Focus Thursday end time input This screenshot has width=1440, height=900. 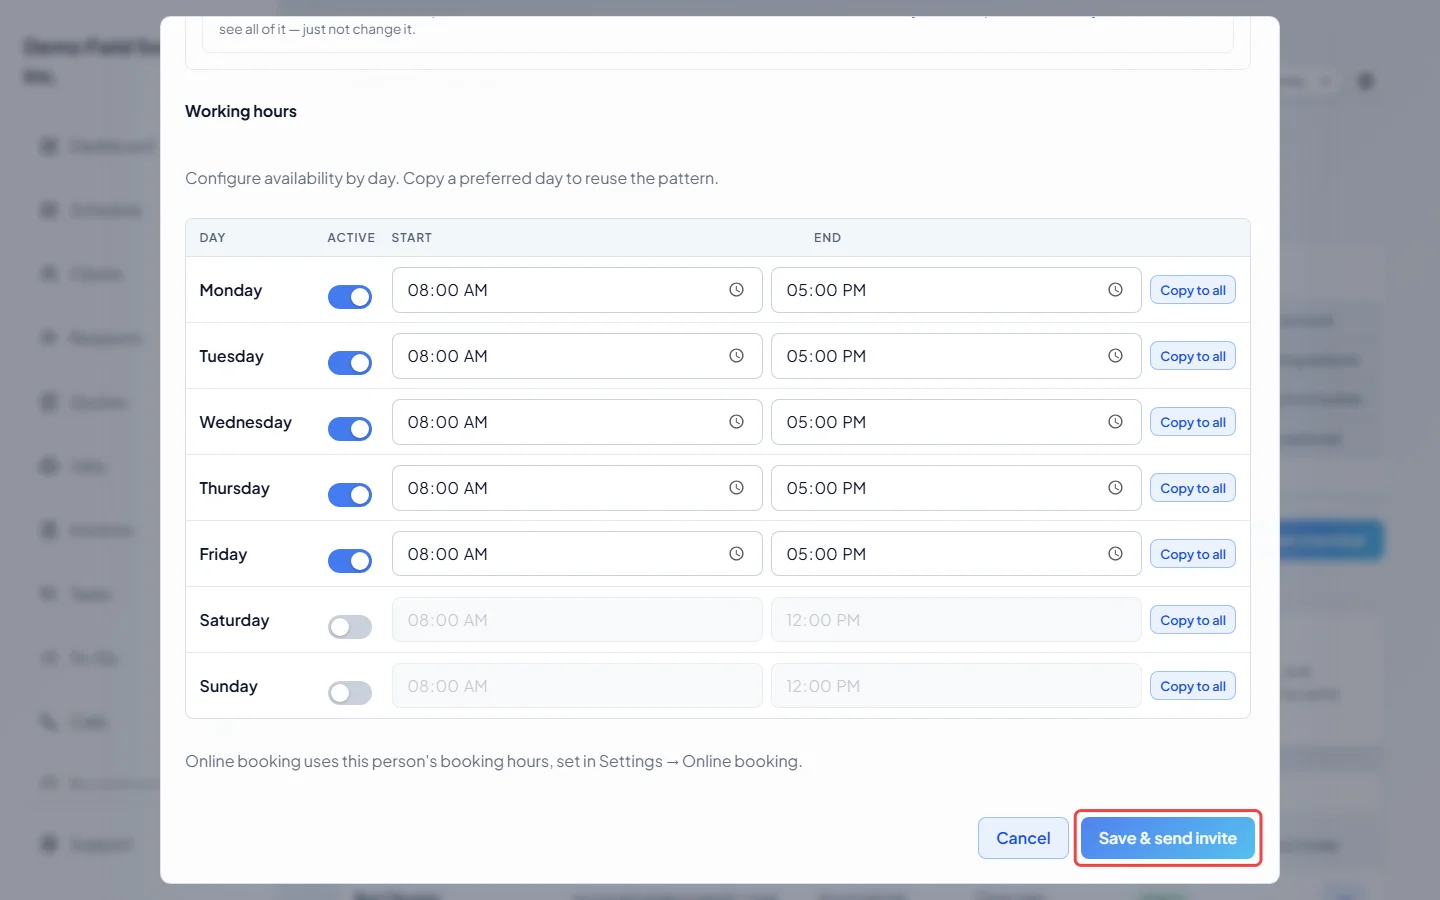tap(956, 488)
